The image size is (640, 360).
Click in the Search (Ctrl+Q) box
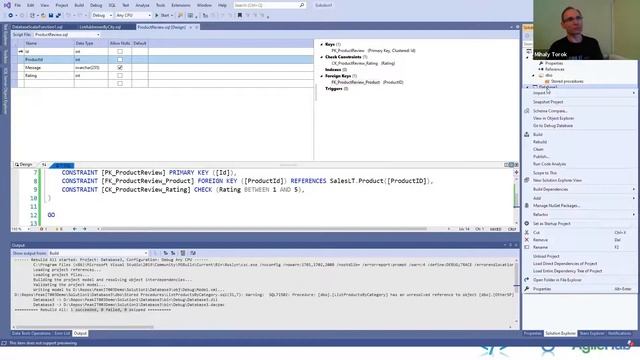pyautogui.click(x=267, y=5)
